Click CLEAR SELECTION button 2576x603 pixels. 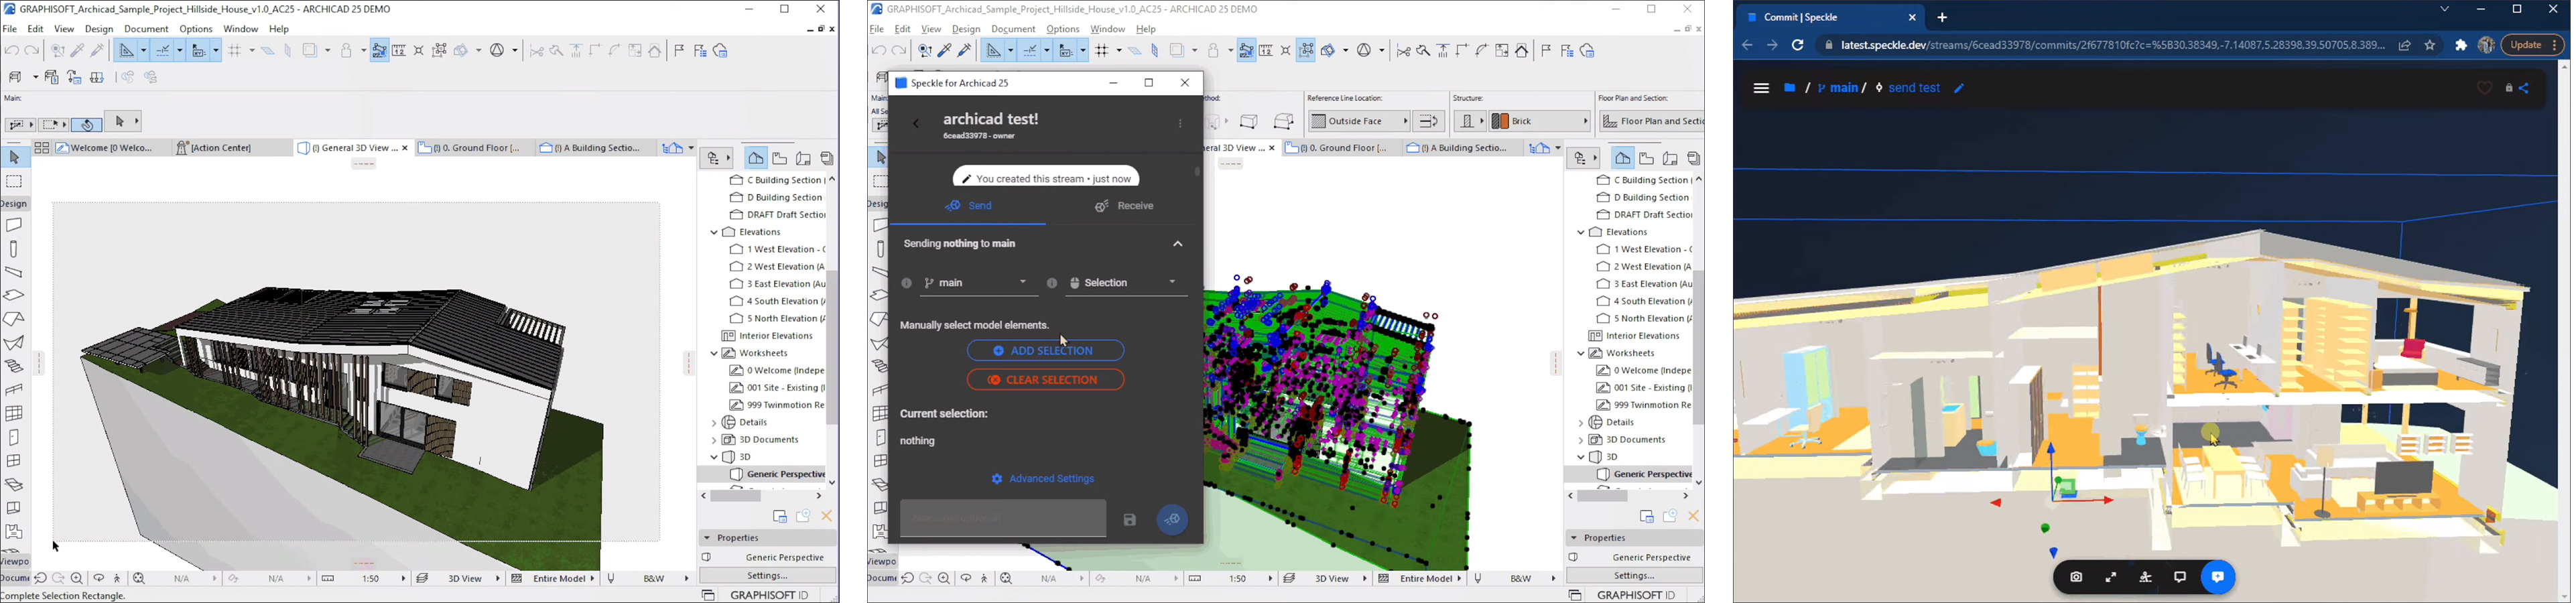pos(1046,380)
